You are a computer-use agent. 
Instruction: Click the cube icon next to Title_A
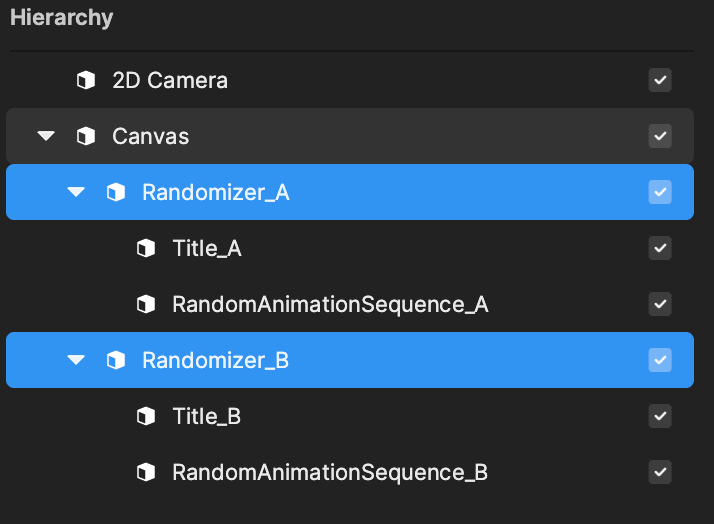(x=146, y=248)
